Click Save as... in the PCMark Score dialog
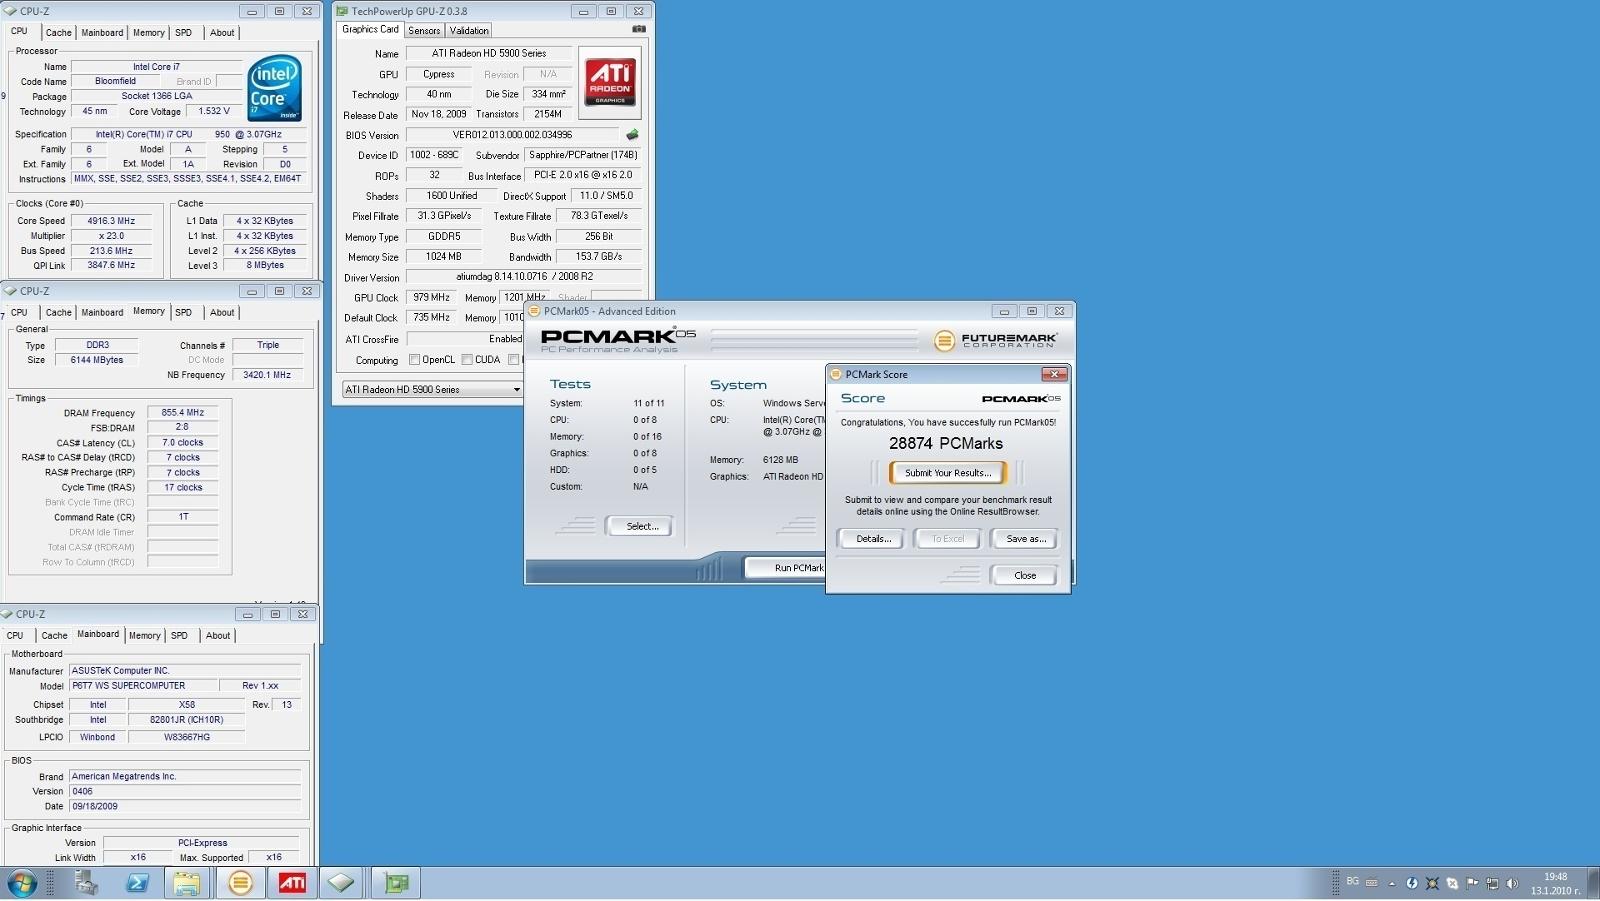The width and height of the screenshot is (1600, 901). 1025,539
